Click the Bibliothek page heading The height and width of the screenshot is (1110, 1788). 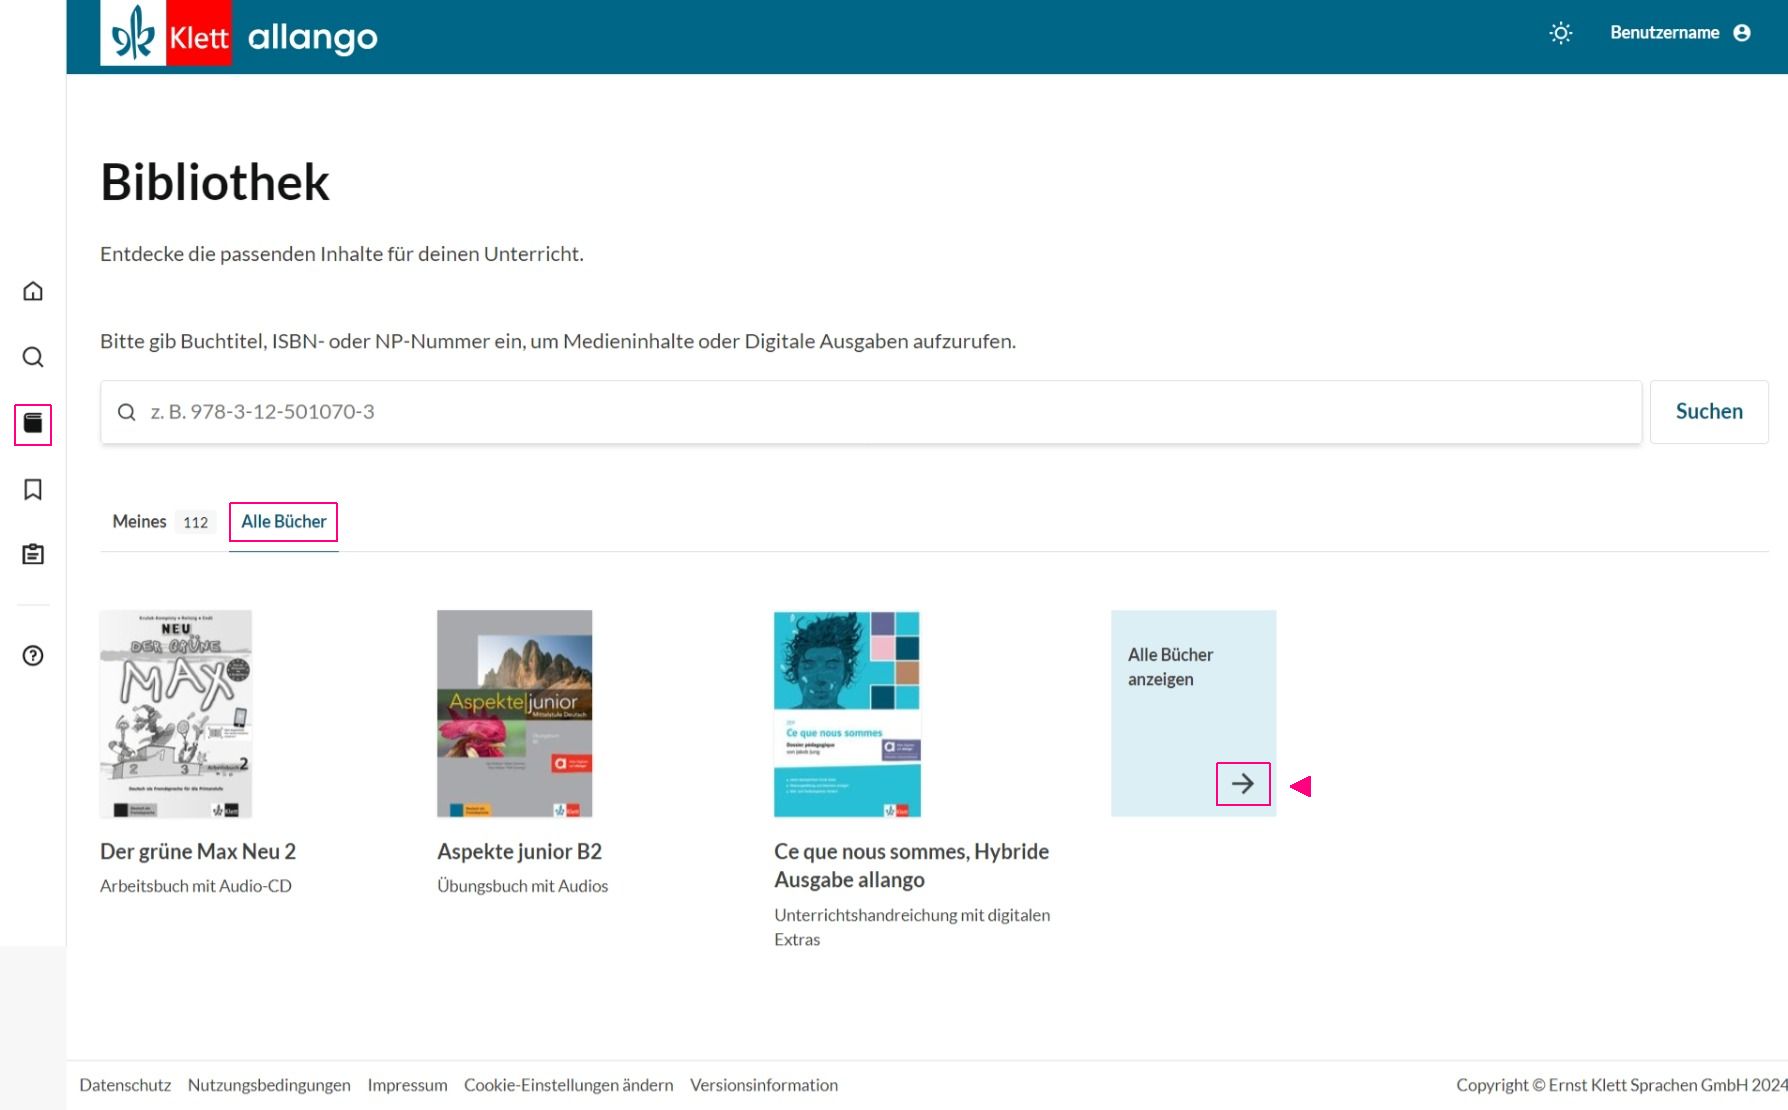click(215, 183)
